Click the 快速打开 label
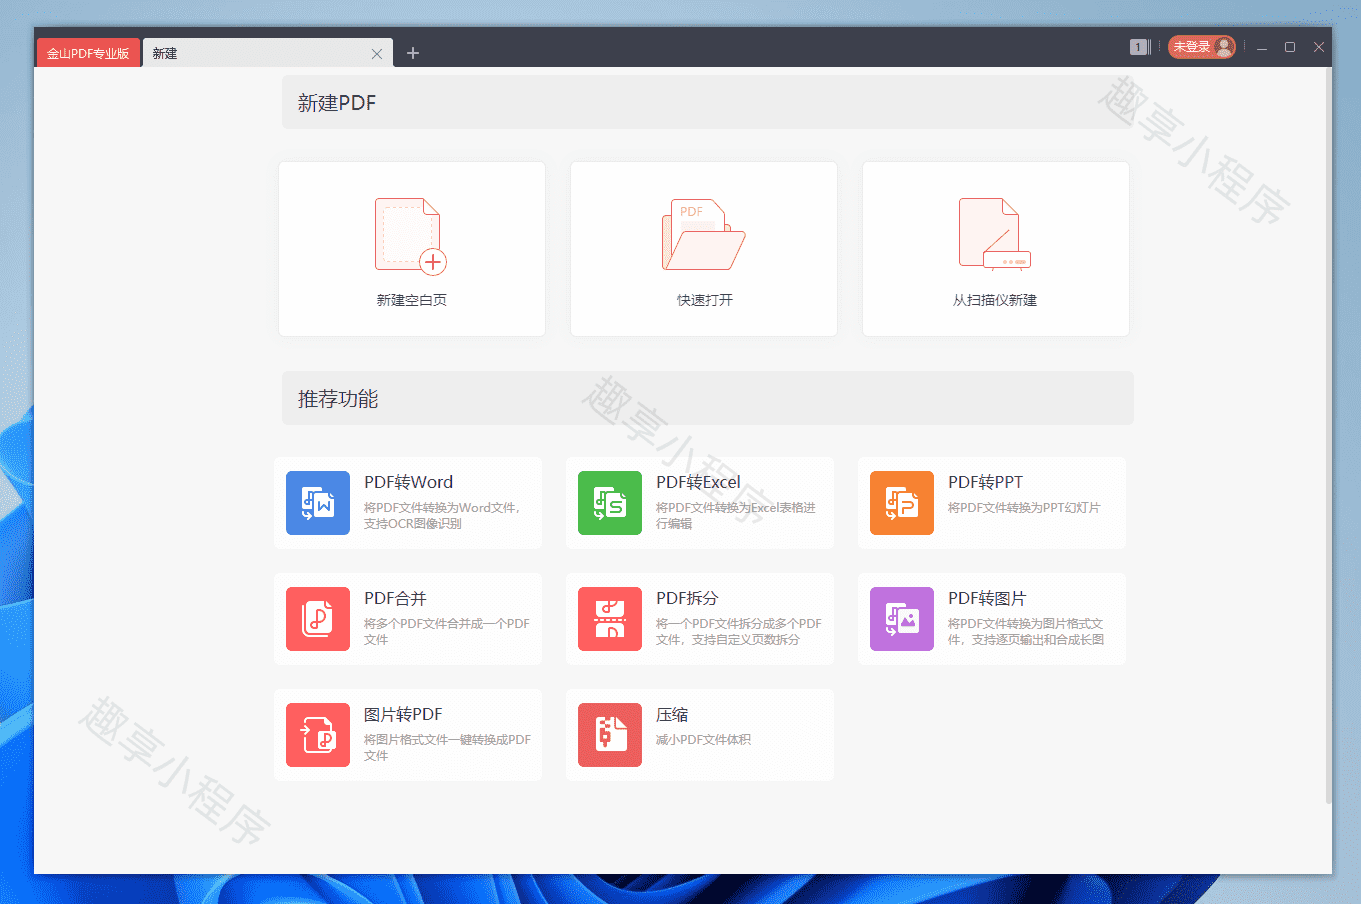The width and height of the screenshot is (1361, 904). click(704, 300)
